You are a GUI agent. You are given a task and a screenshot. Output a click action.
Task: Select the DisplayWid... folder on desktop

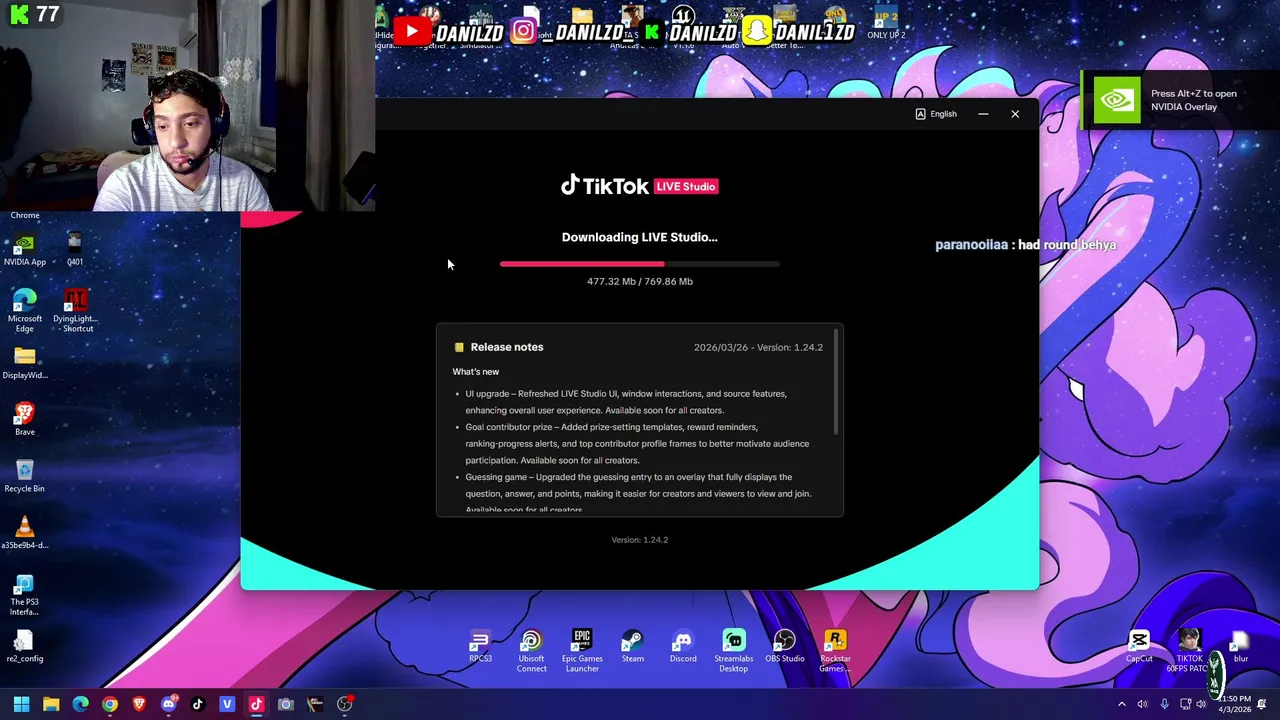[25, 363]
